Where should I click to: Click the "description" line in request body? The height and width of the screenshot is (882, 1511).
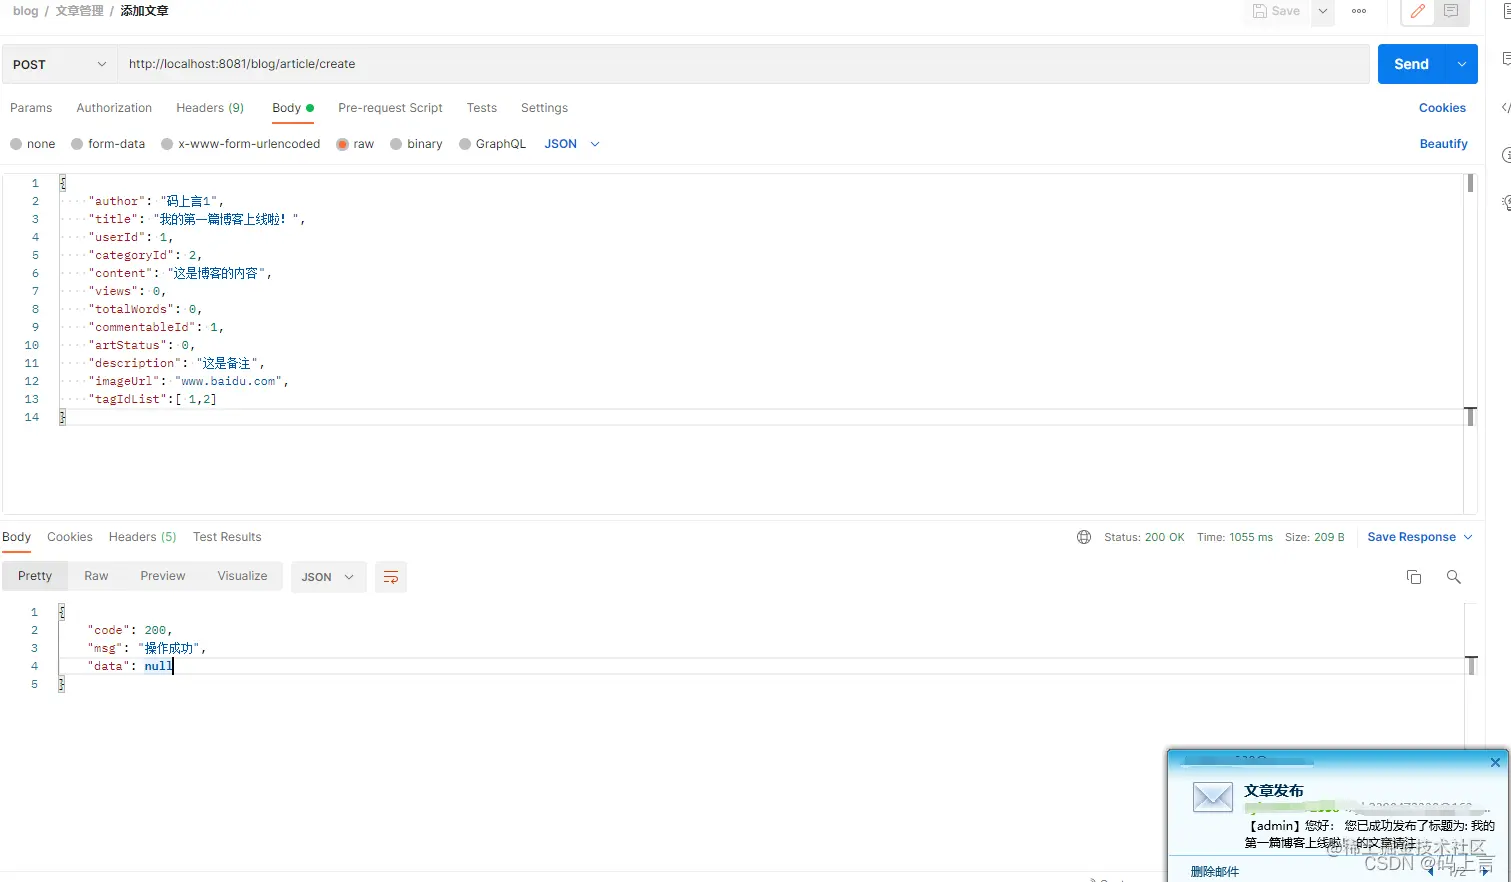coord(176,363)
